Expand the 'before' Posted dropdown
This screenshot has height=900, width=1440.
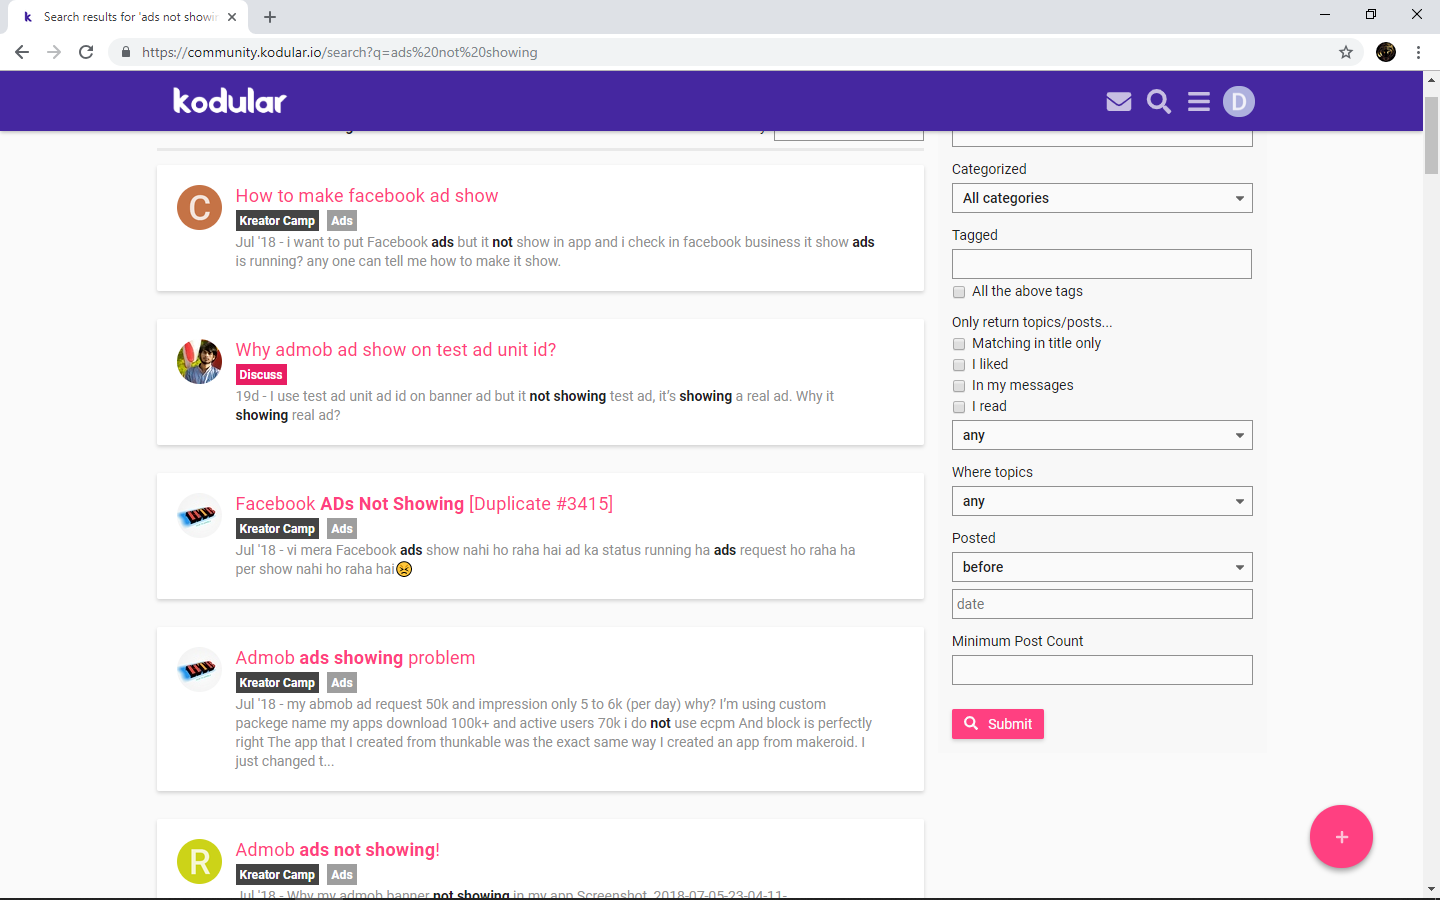(x=1102, y=567)
